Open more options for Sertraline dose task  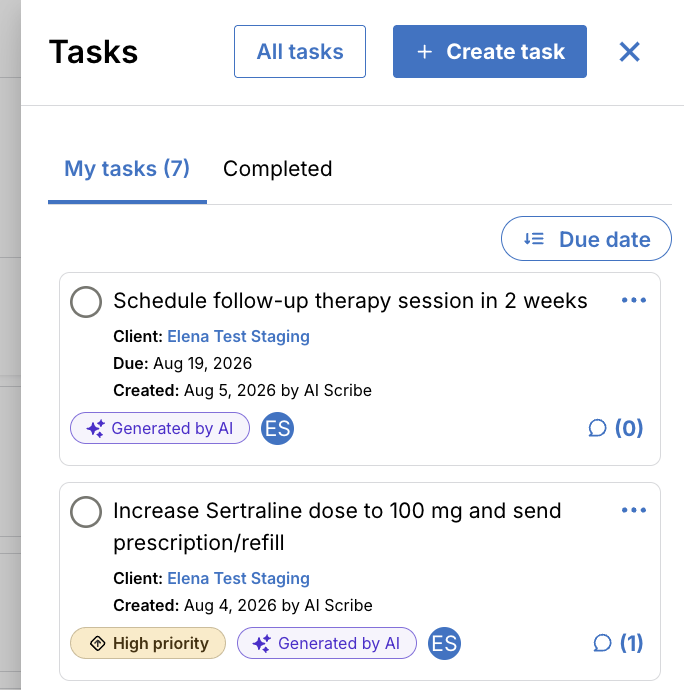(633, 510)
